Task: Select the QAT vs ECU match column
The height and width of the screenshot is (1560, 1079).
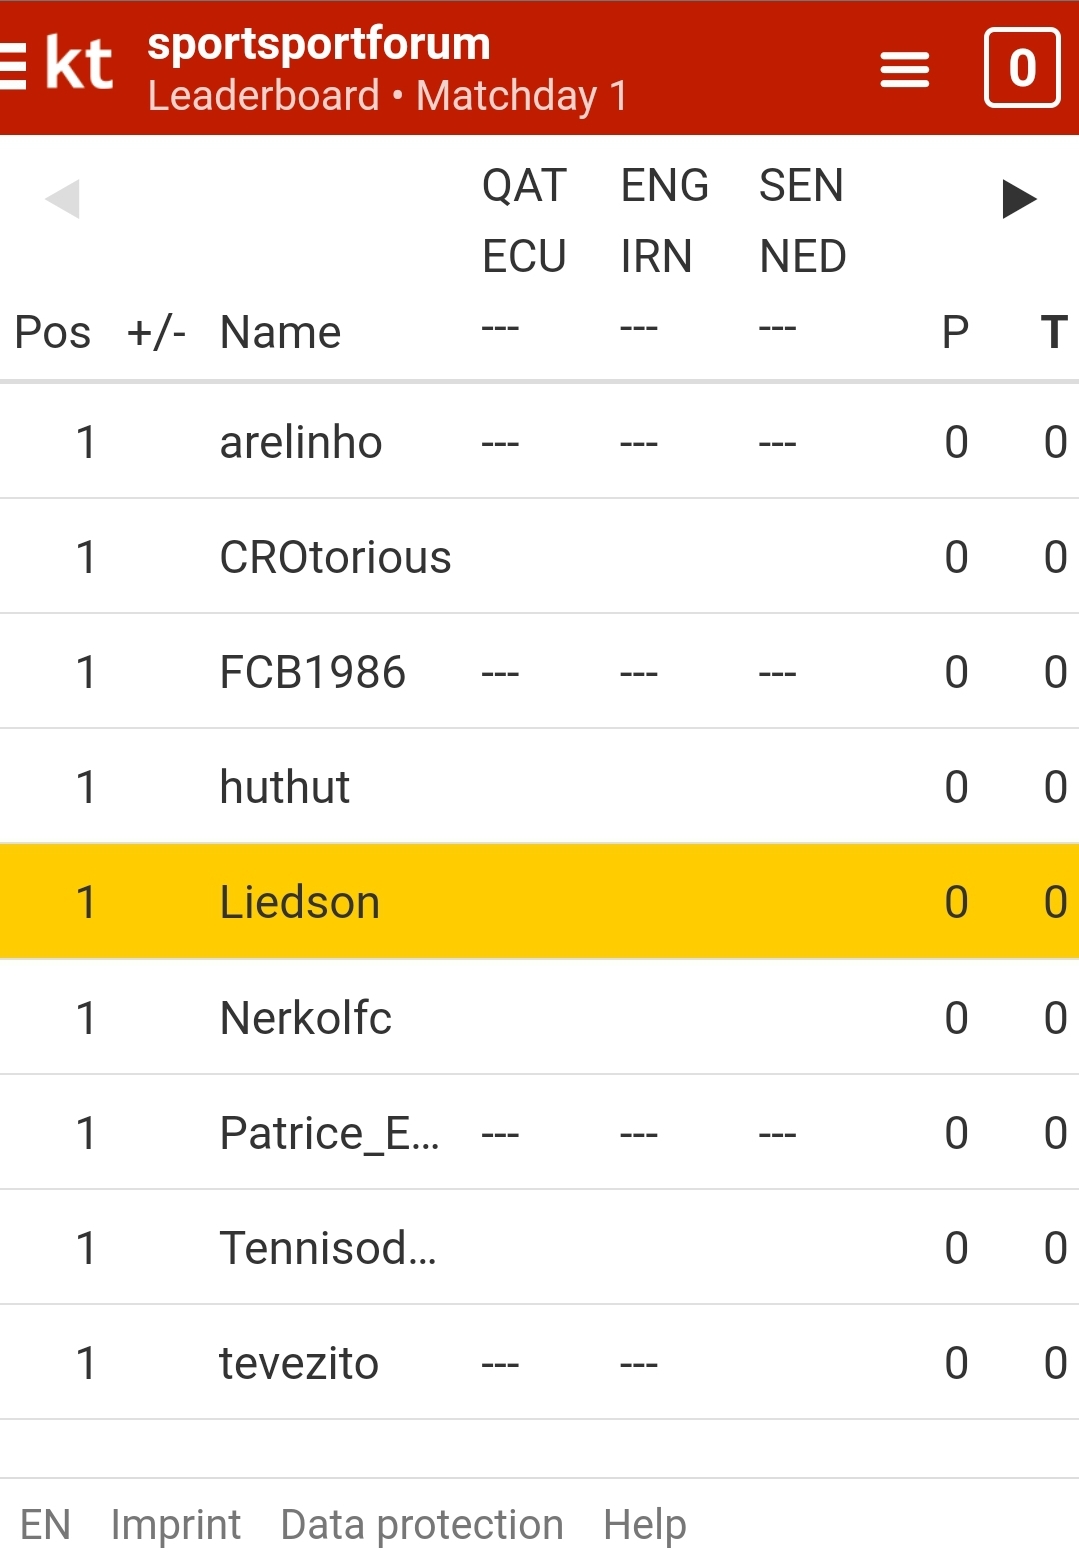Action: click(x=524, y=221)
